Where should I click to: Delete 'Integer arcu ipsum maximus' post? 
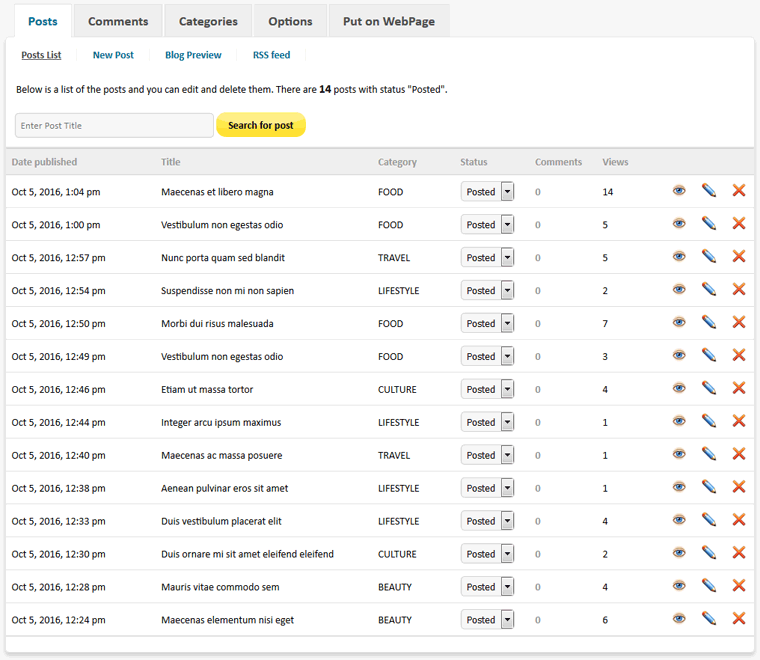(739, 421)
